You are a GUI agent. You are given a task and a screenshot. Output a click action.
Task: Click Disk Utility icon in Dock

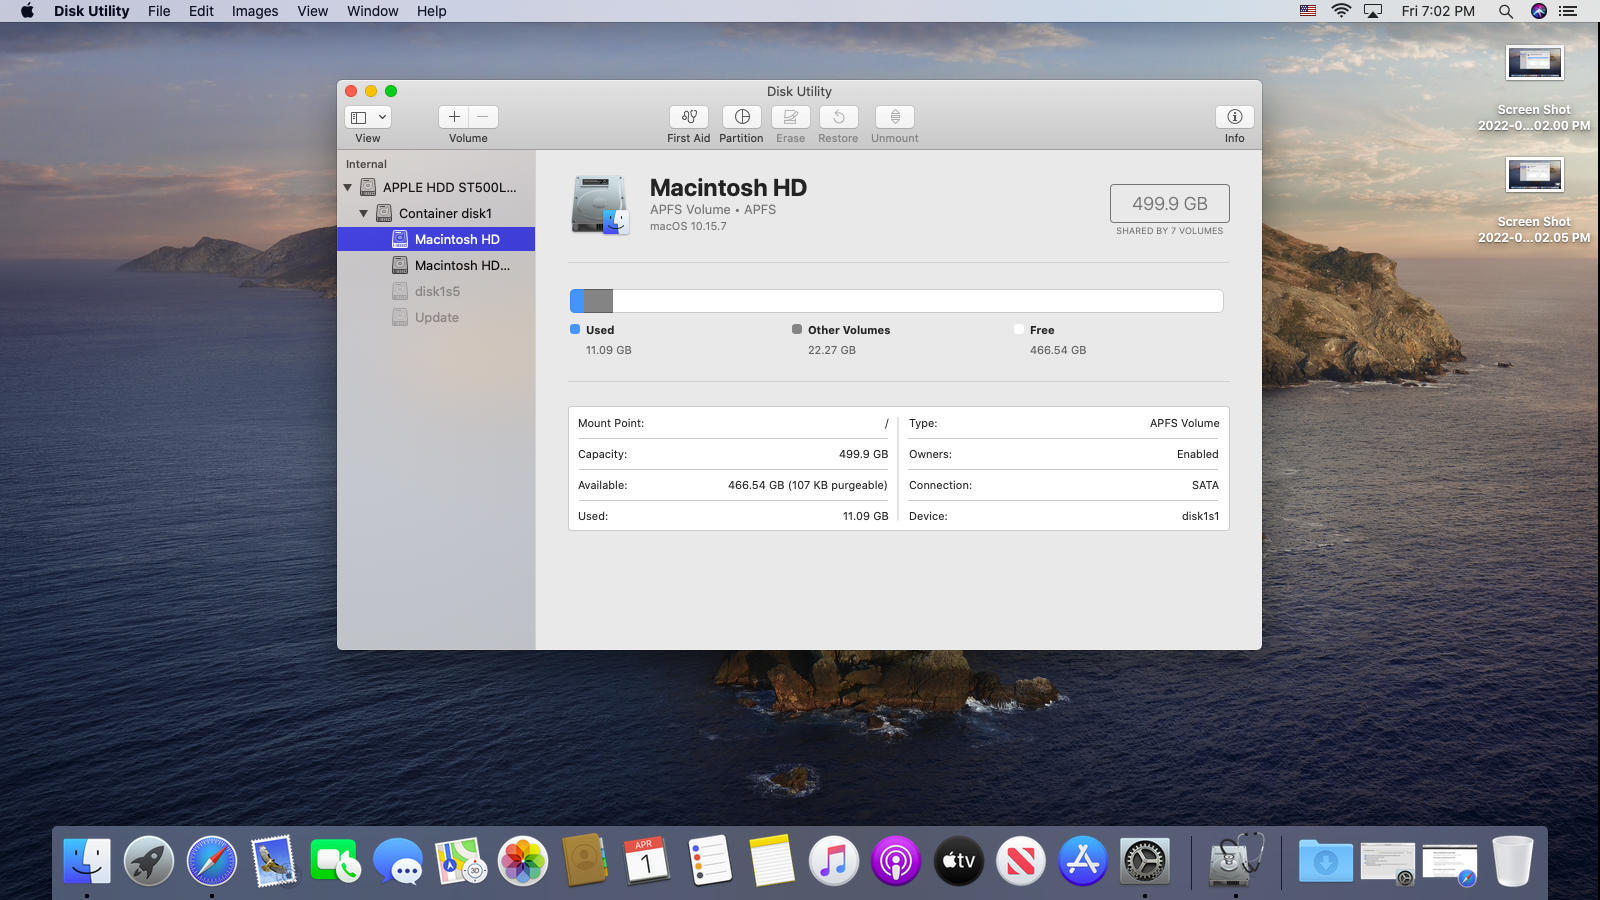tap(1236, 860)
